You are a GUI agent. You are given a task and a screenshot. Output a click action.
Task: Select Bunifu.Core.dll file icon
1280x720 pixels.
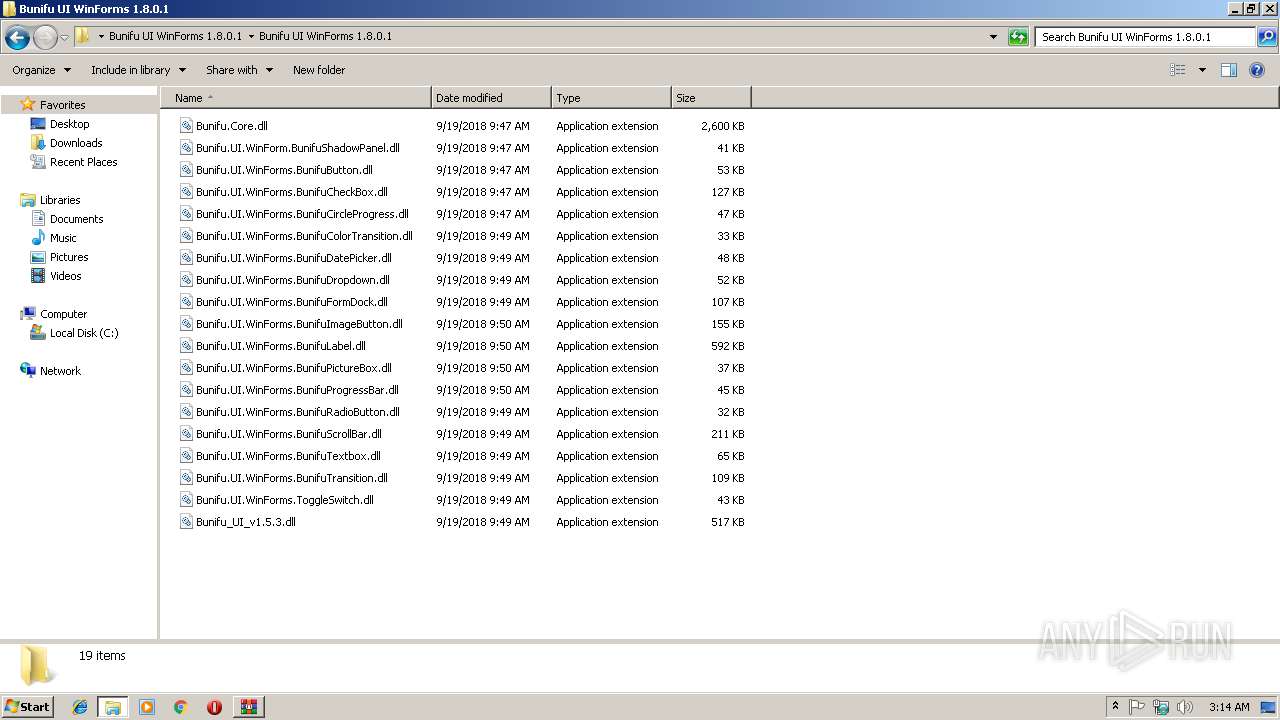point(186,126)
